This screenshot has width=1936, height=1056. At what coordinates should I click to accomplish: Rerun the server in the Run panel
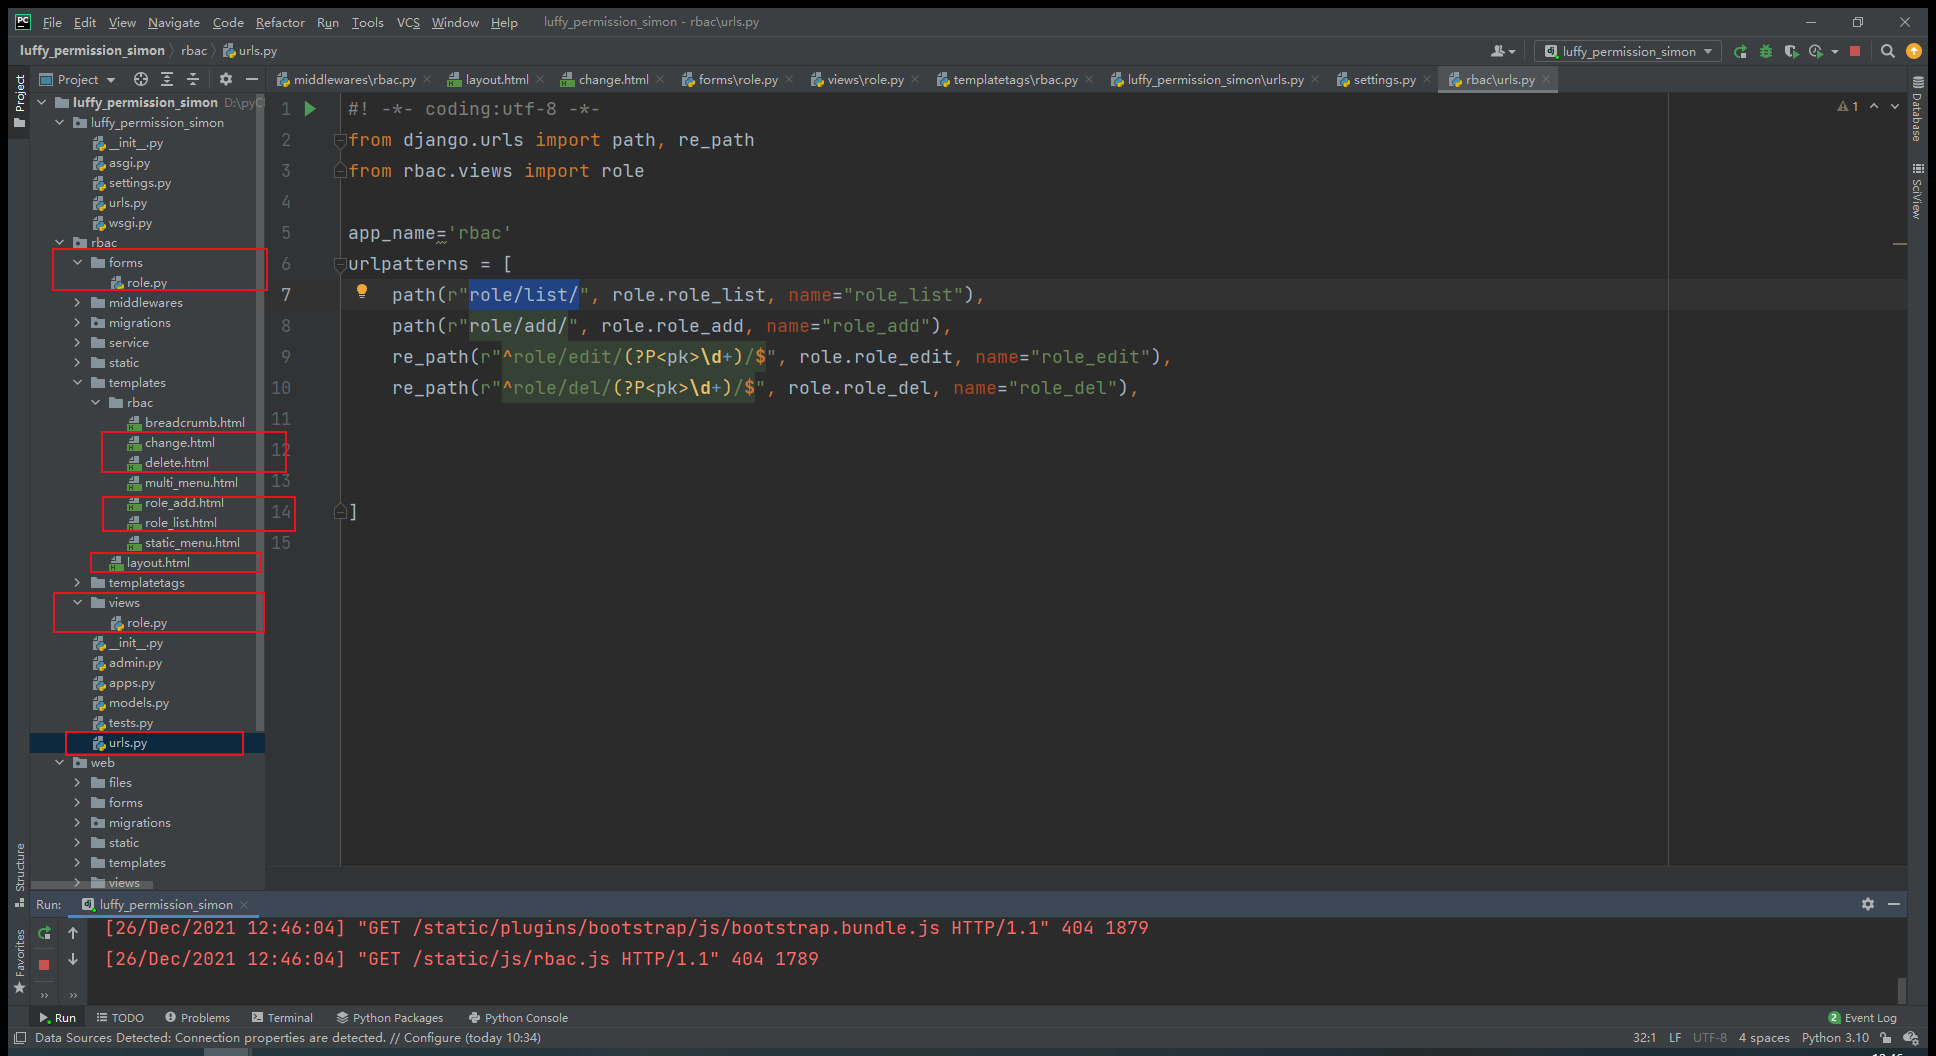[44, 933]
